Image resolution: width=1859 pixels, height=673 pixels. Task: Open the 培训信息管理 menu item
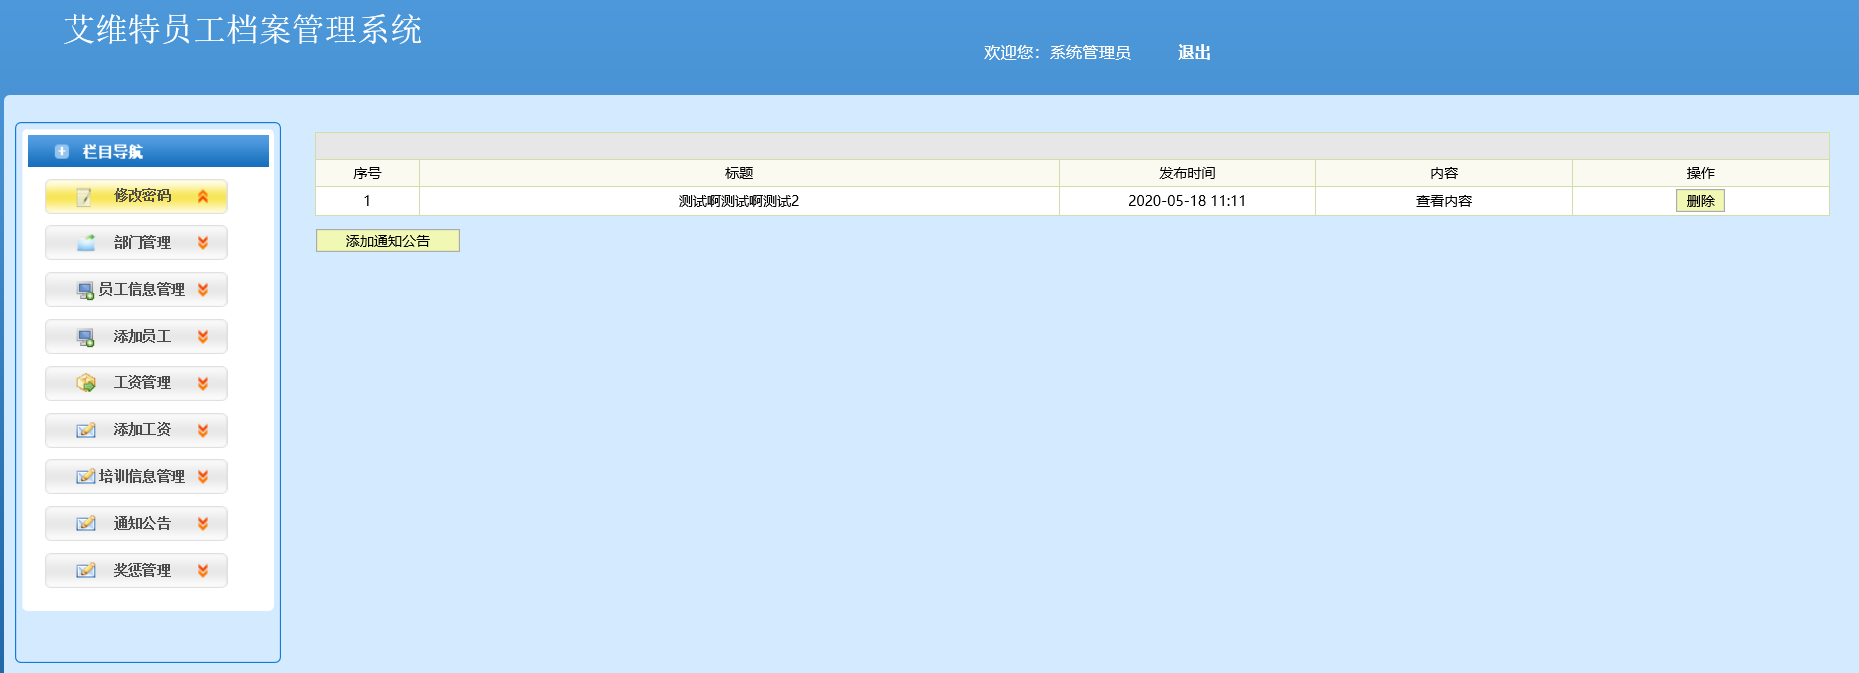point(136,477)
